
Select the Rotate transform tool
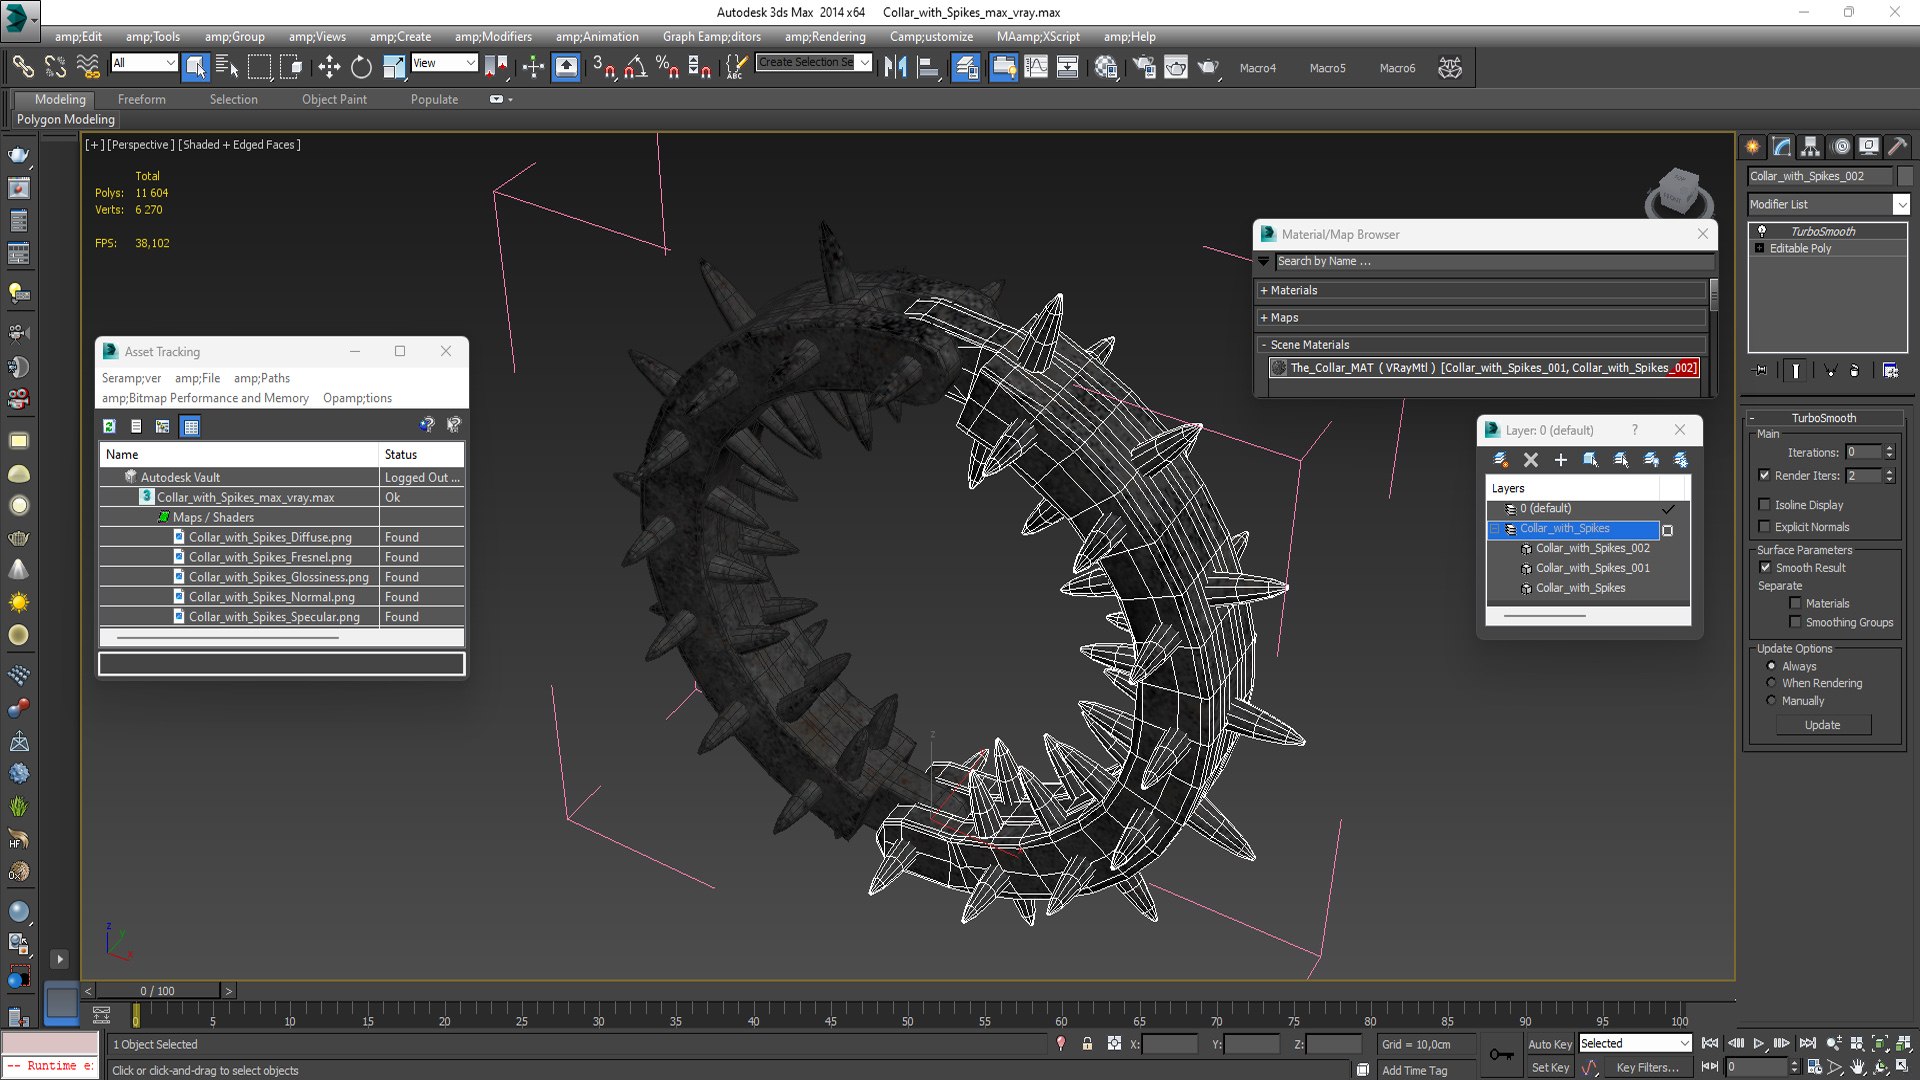pyautogui.click(x=361, y=67)
